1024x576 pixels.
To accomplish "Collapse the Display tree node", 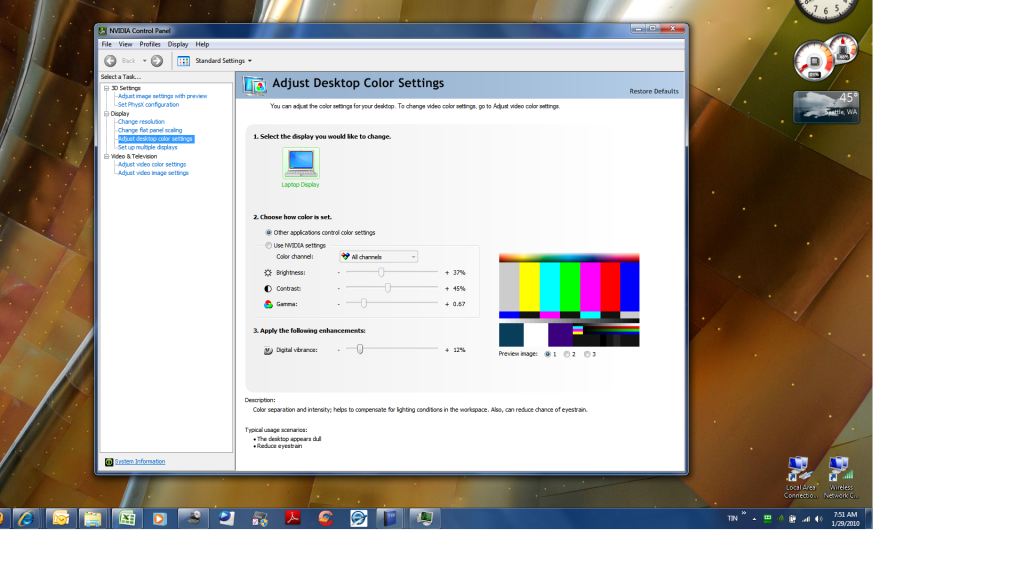I will (106, 114).
